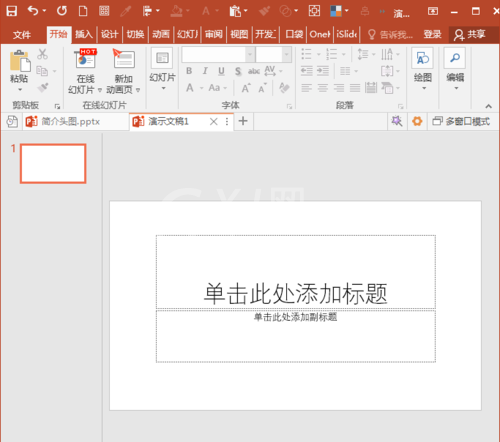500x442 pixels.
Task: Open the 绘图 drawing menu
Action: (x=422, y=68)
